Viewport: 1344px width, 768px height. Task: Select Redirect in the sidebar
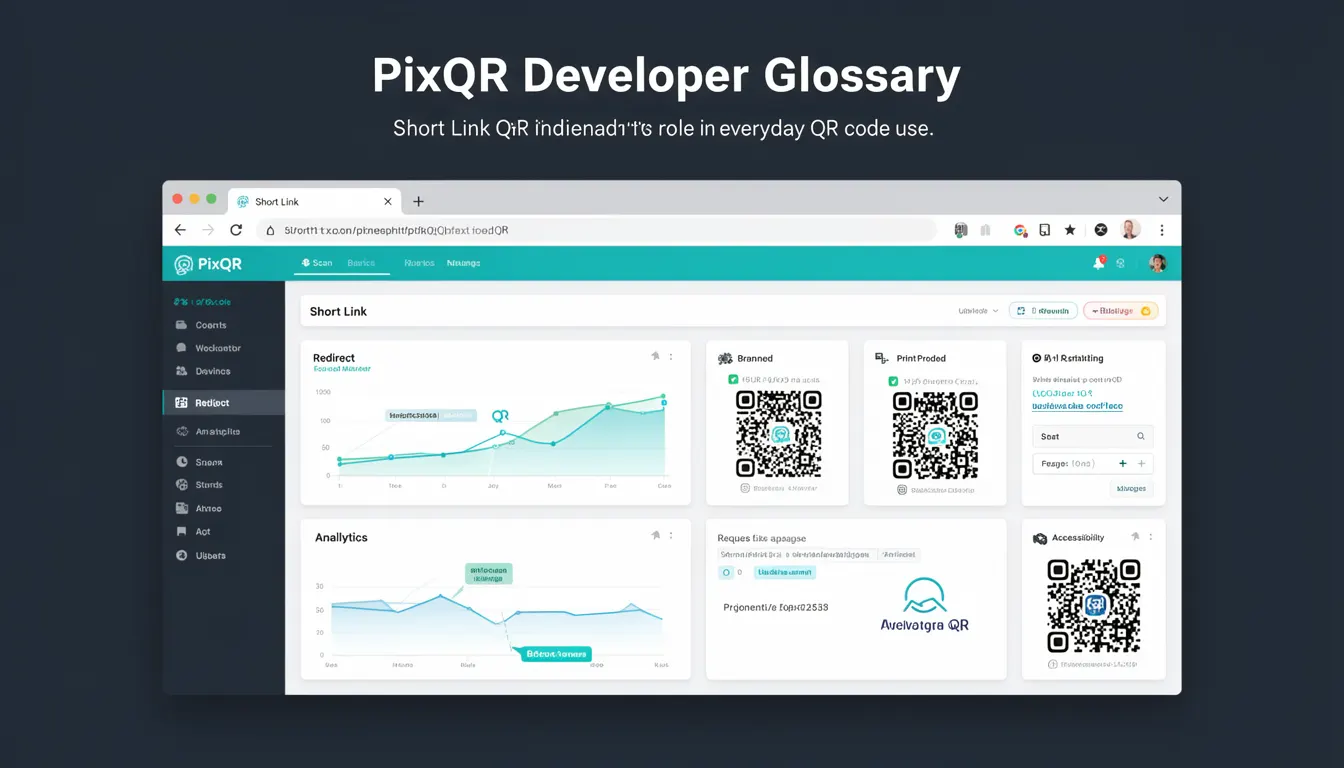pyautogui.click(x=224, y=403)
